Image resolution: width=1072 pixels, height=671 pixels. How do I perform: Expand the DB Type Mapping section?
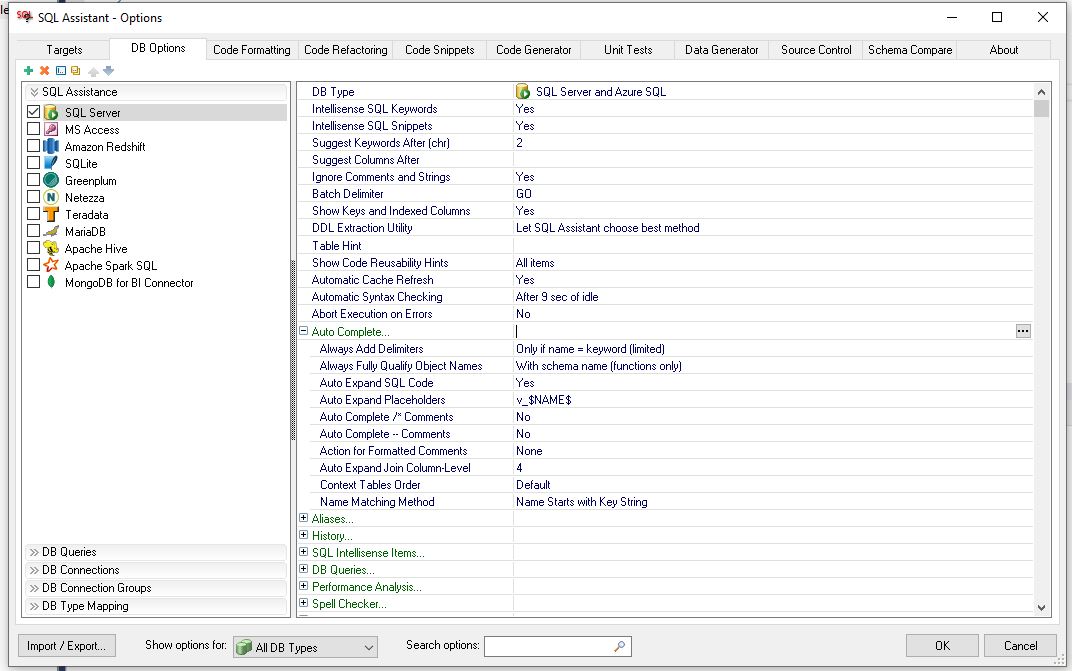click(156, 606)
